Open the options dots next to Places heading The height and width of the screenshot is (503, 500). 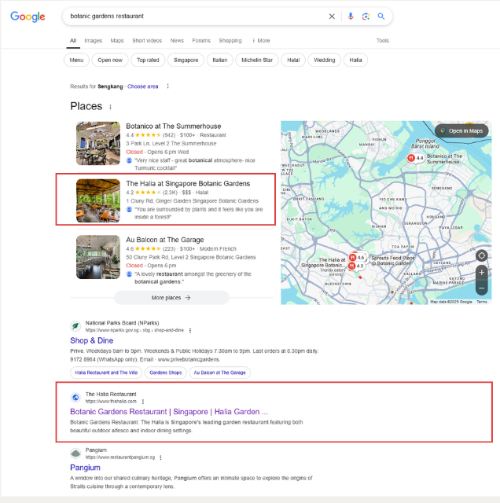[110, 107]
